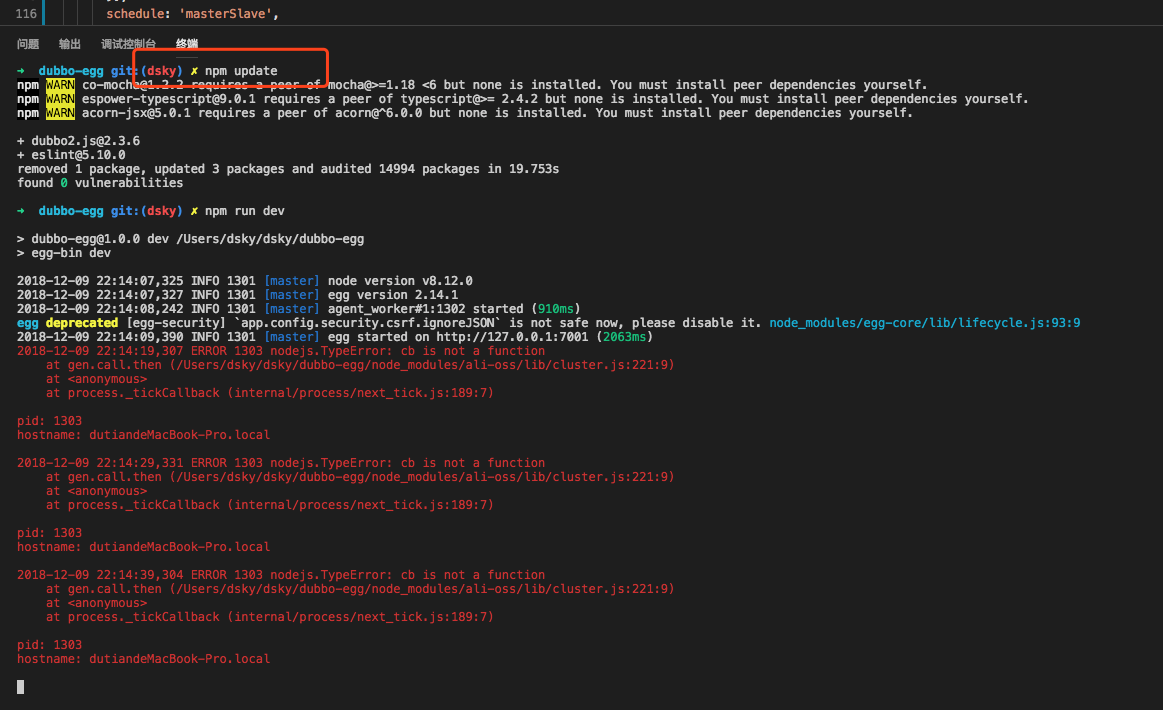Image resolution: width=1163 pixels, height=710 pixels.
Task: Switch to the 输出 (Output) tab
Action: tap(69, 43)
